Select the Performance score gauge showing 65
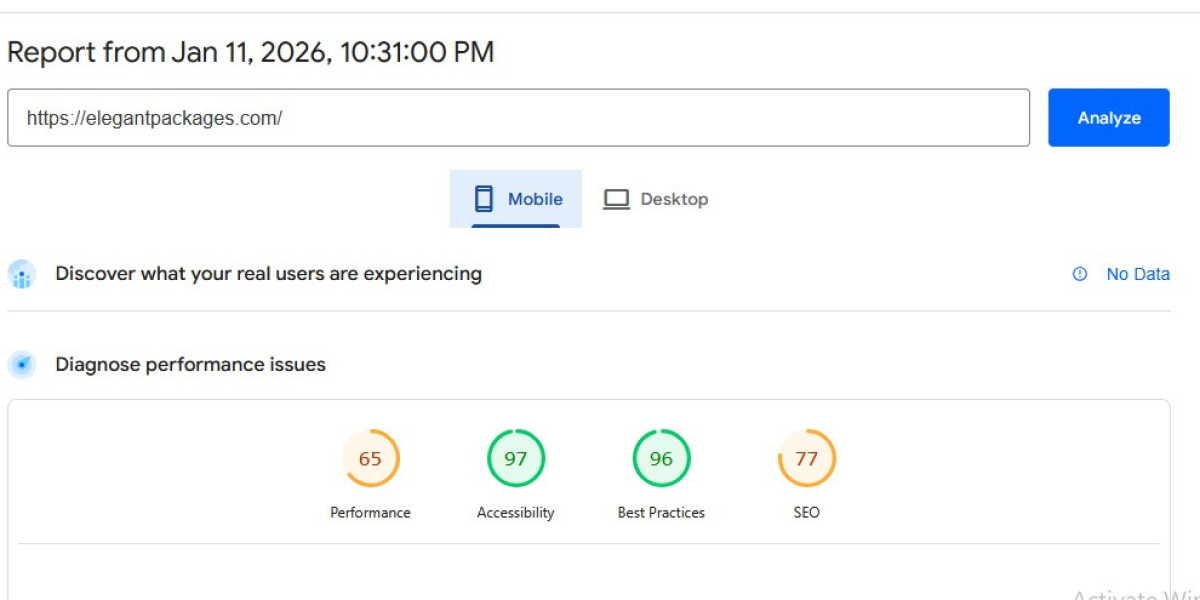 tap(370, 459)
